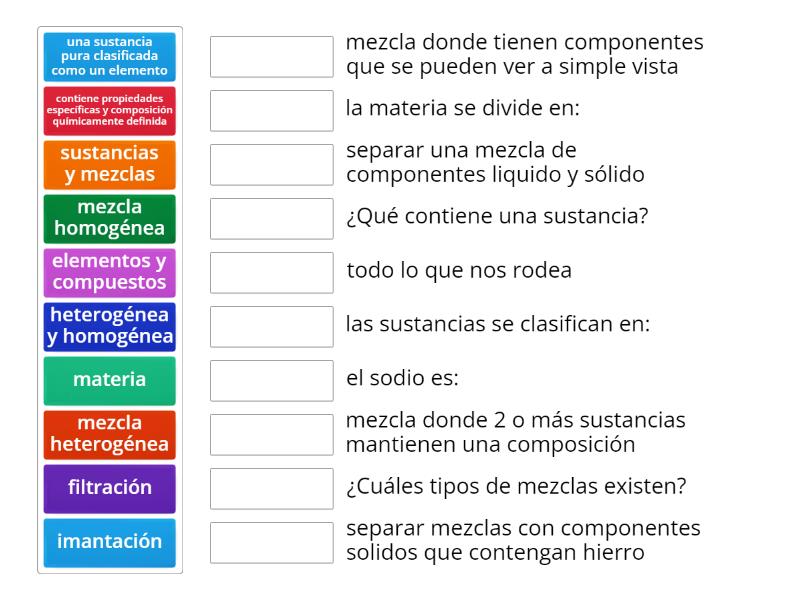The image size is (800, 600).
Task: Select the box for 'las sustancias se clasifican en'
Action: point(272,327)
